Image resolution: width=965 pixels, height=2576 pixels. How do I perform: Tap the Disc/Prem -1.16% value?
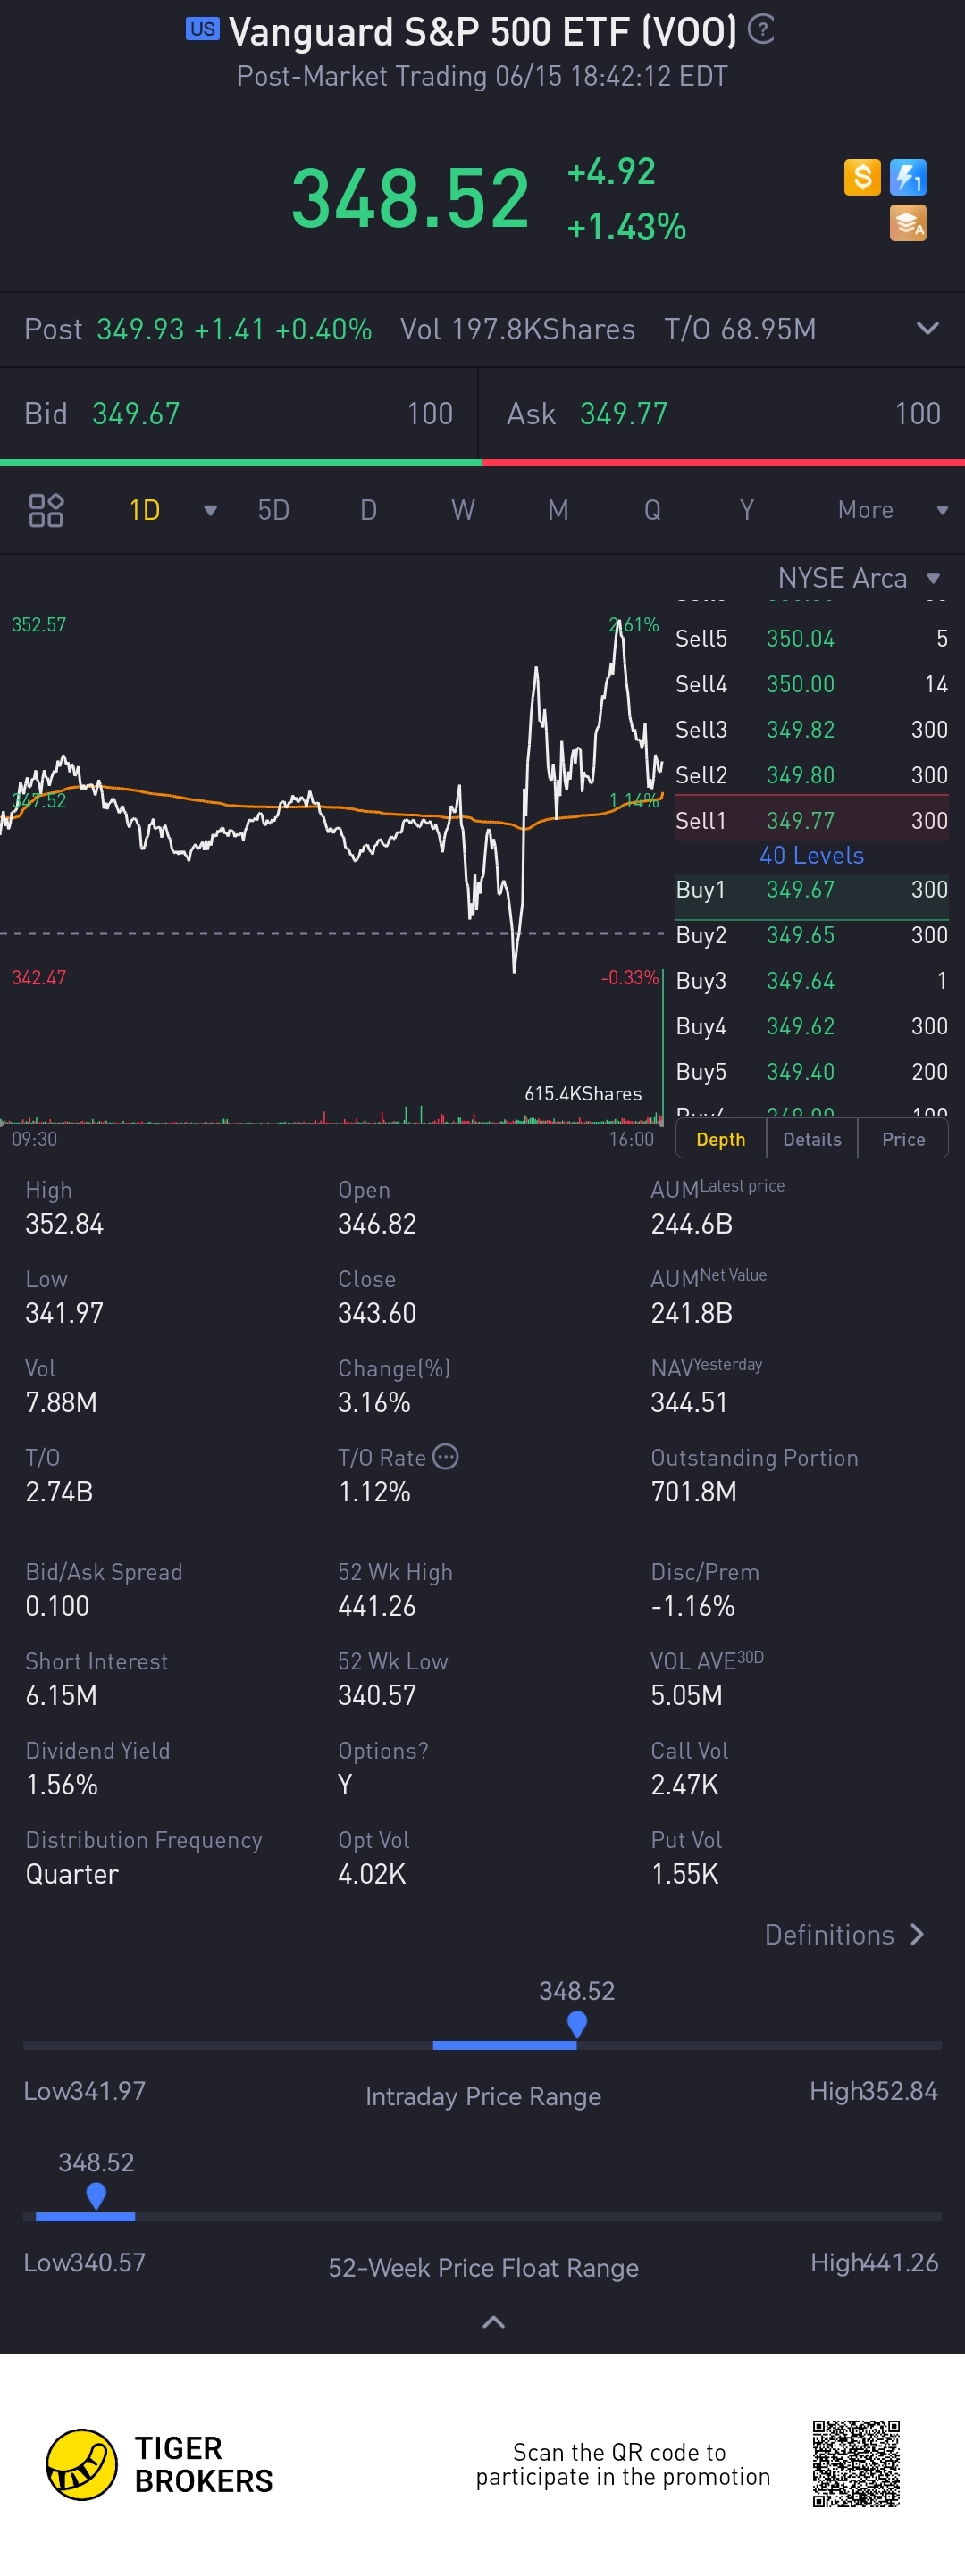(693, 1606)
